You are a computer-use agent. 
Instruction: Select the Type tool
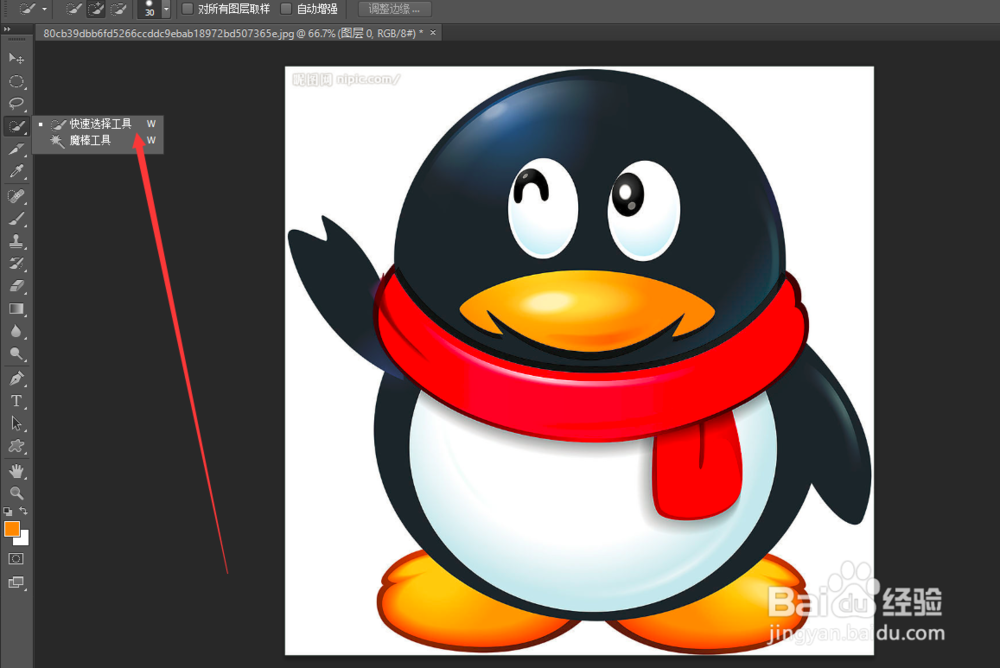pos(16,401)
